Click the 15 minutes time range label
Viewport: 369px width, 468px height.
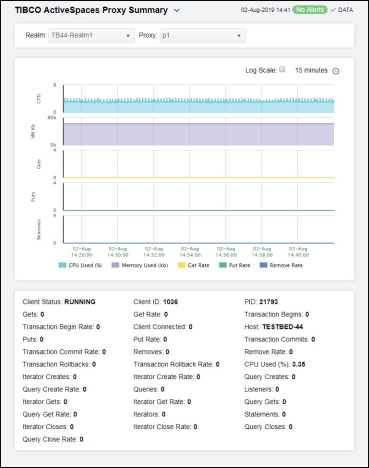point(311,70)
